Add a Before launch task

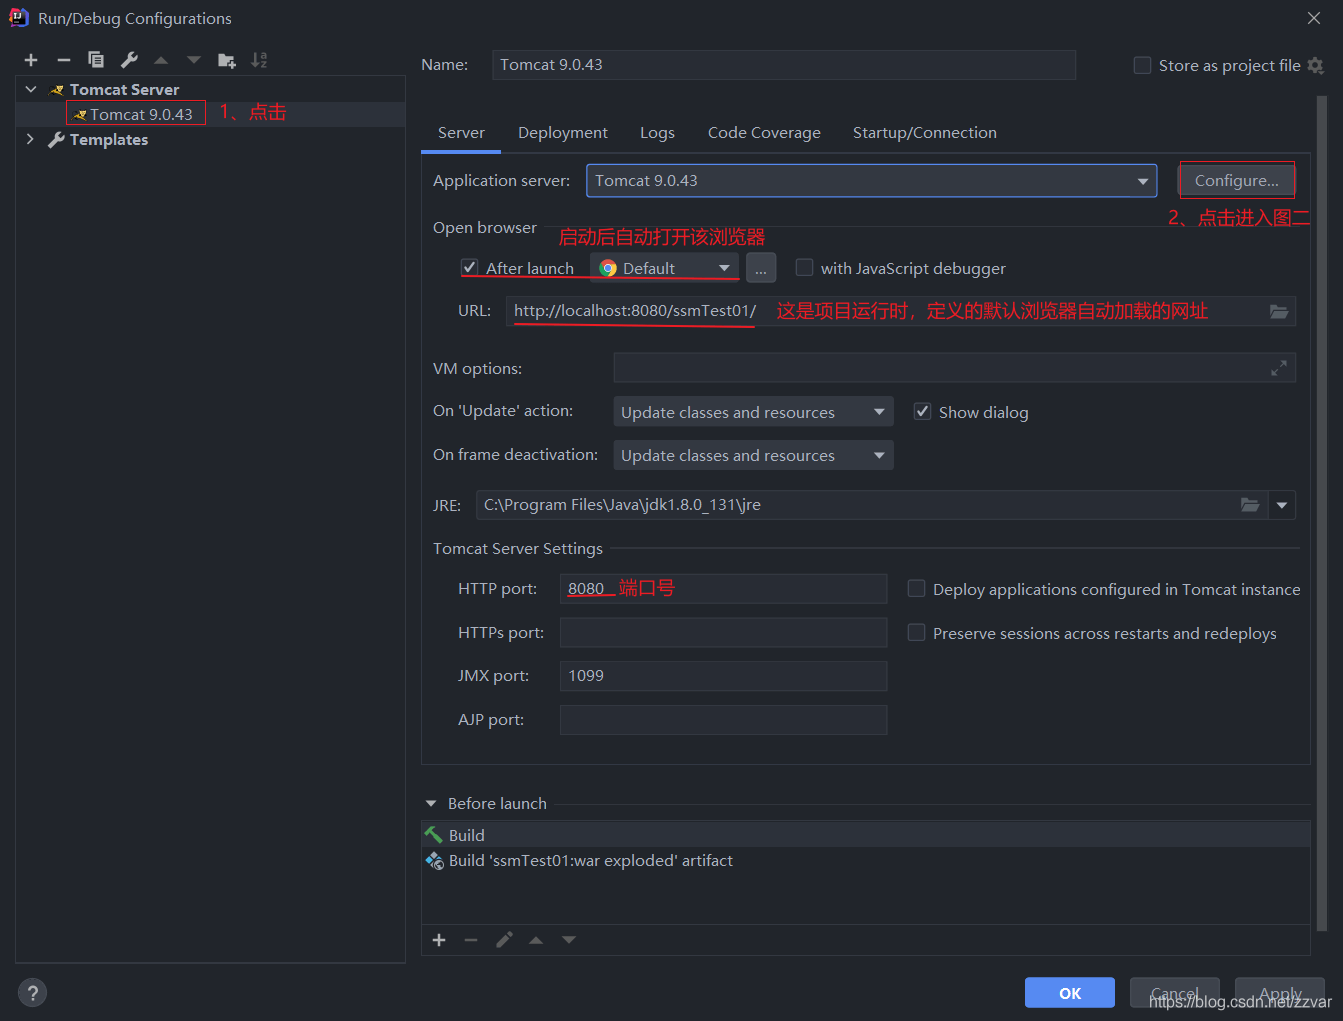pos(439,940)
